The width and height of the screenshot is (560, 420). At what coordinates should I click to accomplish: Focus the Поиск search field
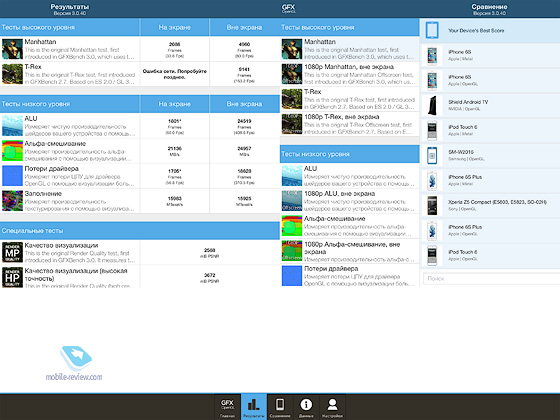tap(491, 278)
